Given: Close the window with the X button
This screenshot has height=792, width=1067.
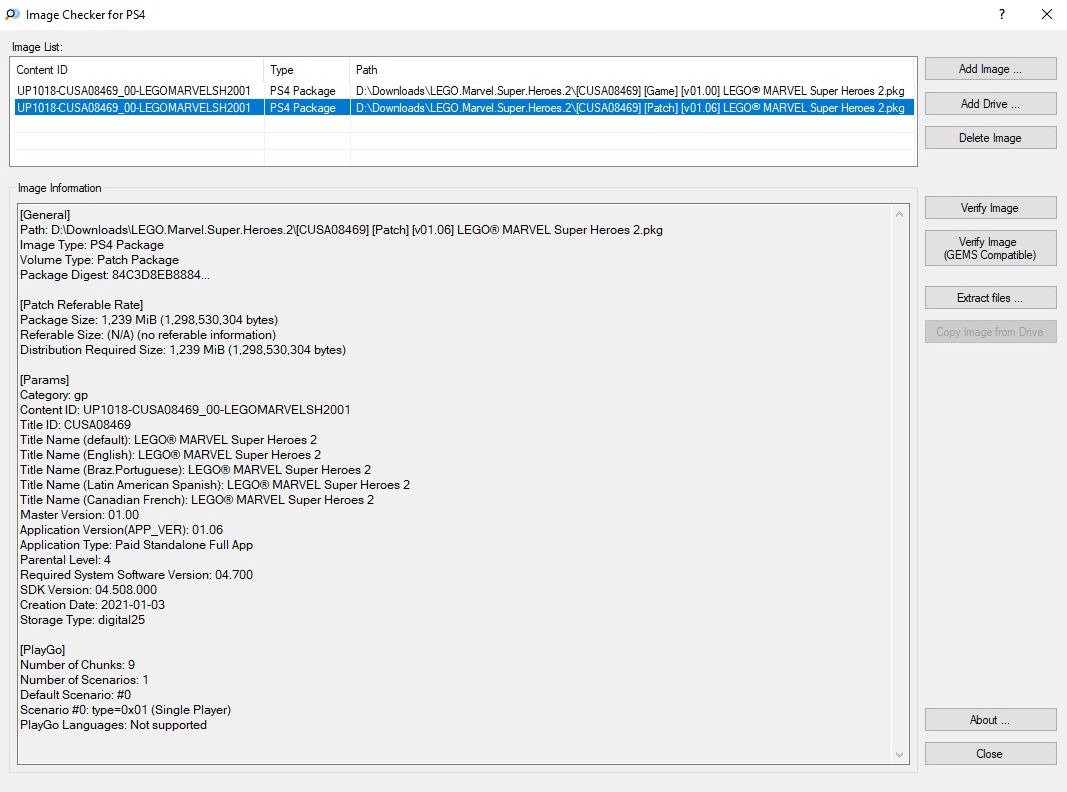Looking at the screenshot, I should (1047, 14).
